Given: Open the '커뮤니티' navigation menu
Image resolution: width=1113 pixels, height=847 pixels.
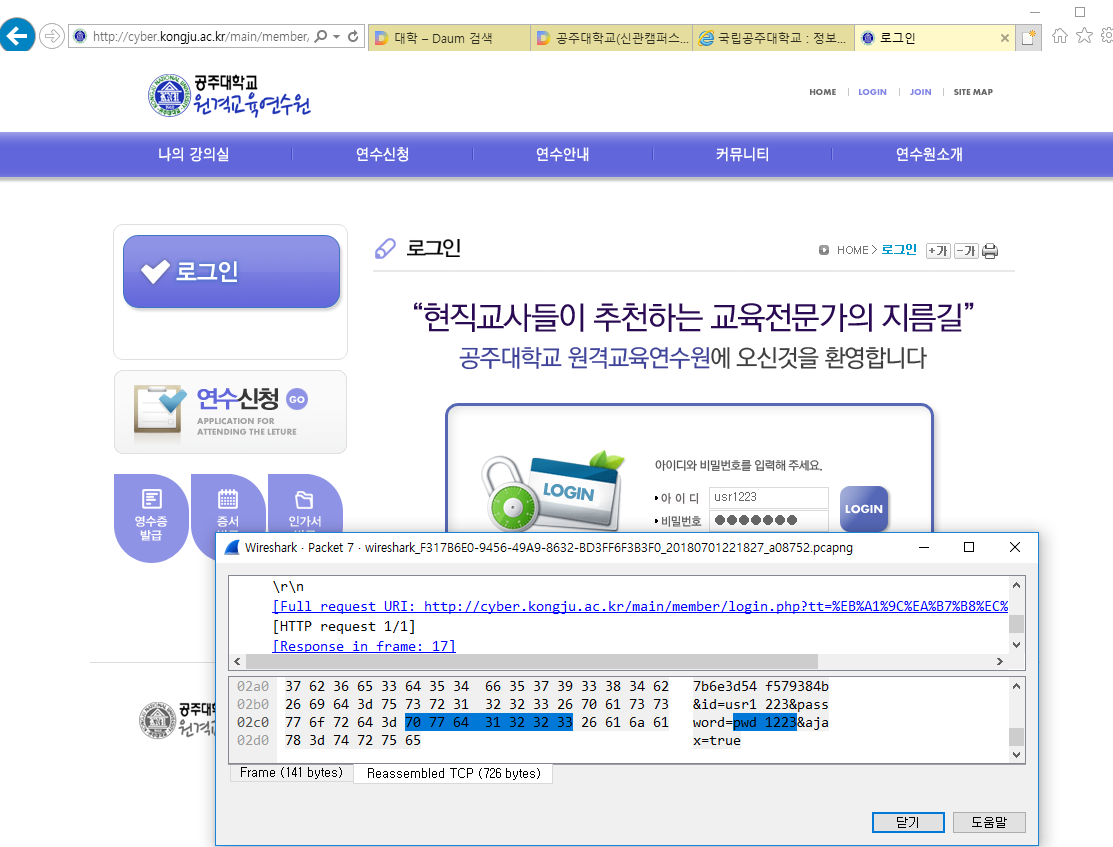Looking at the screenshot, I should point(742,154).
